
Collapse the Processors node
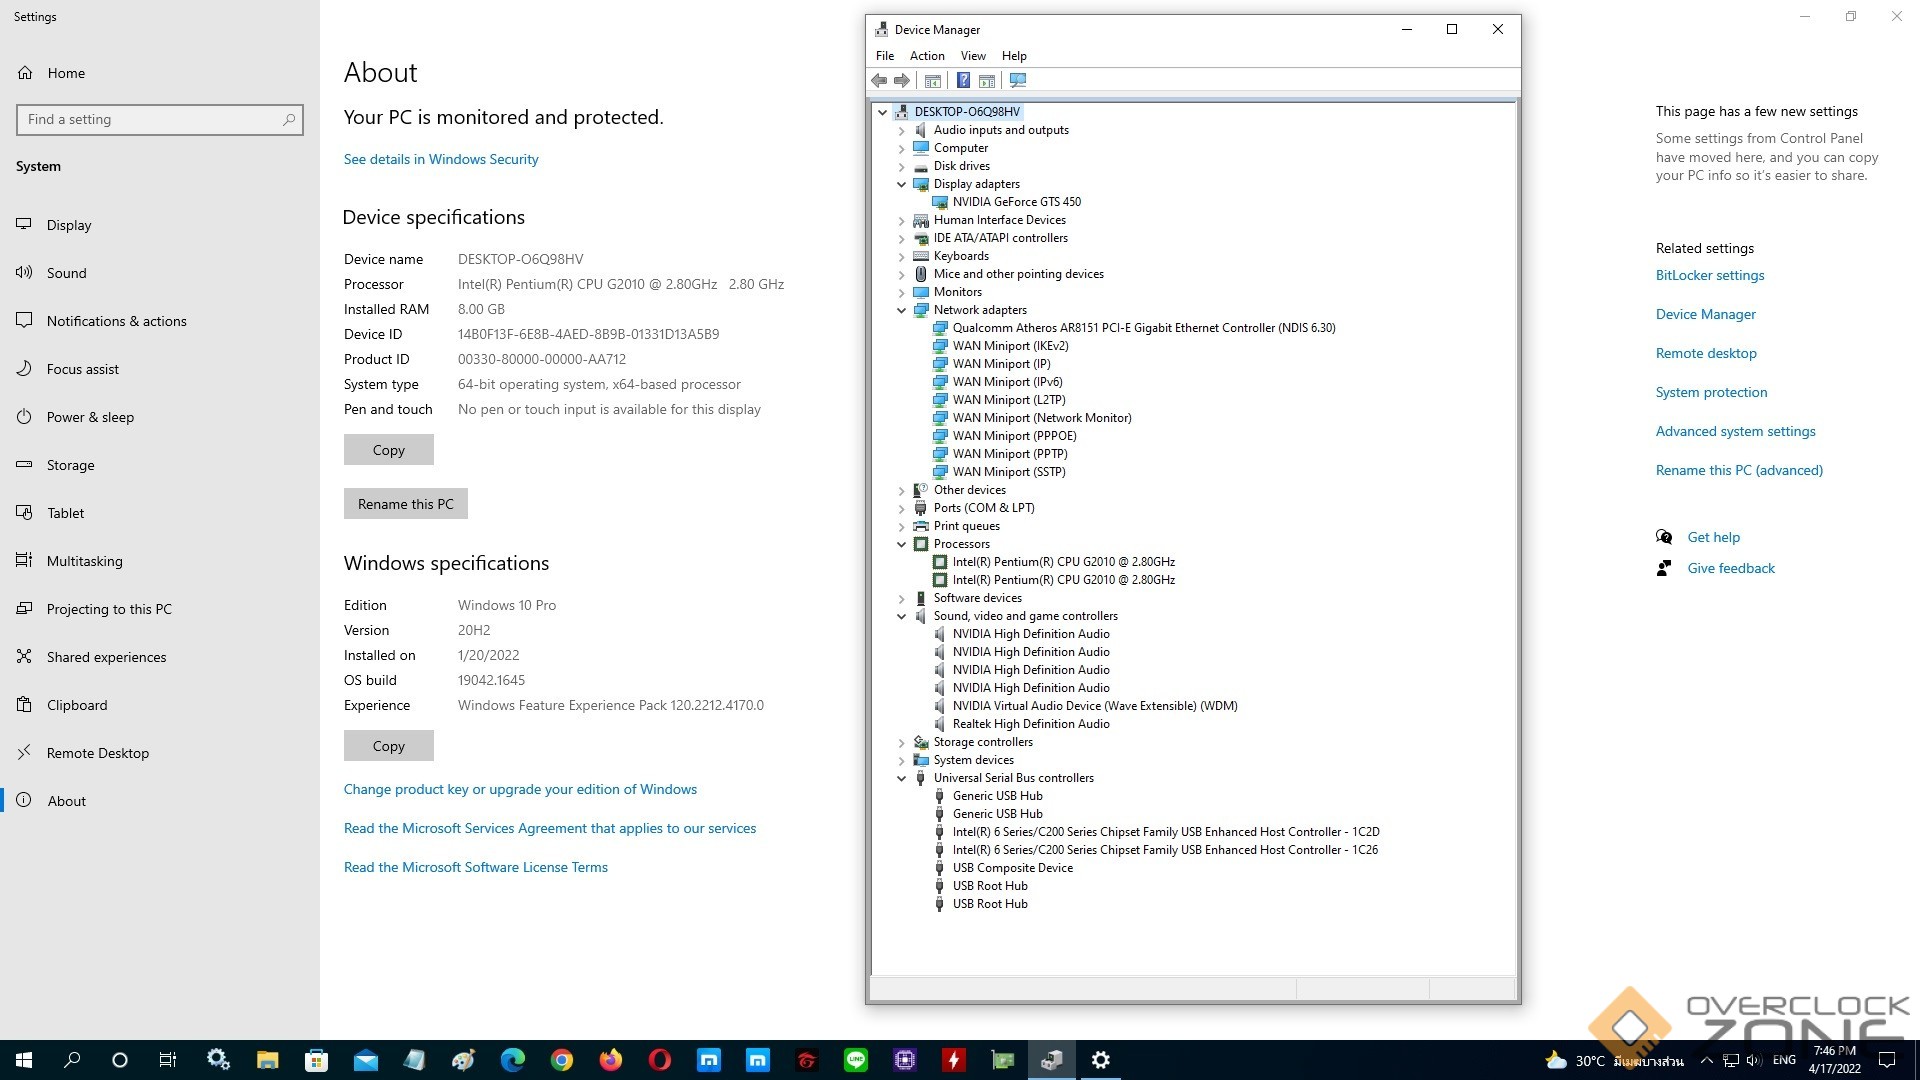point(901,544)
